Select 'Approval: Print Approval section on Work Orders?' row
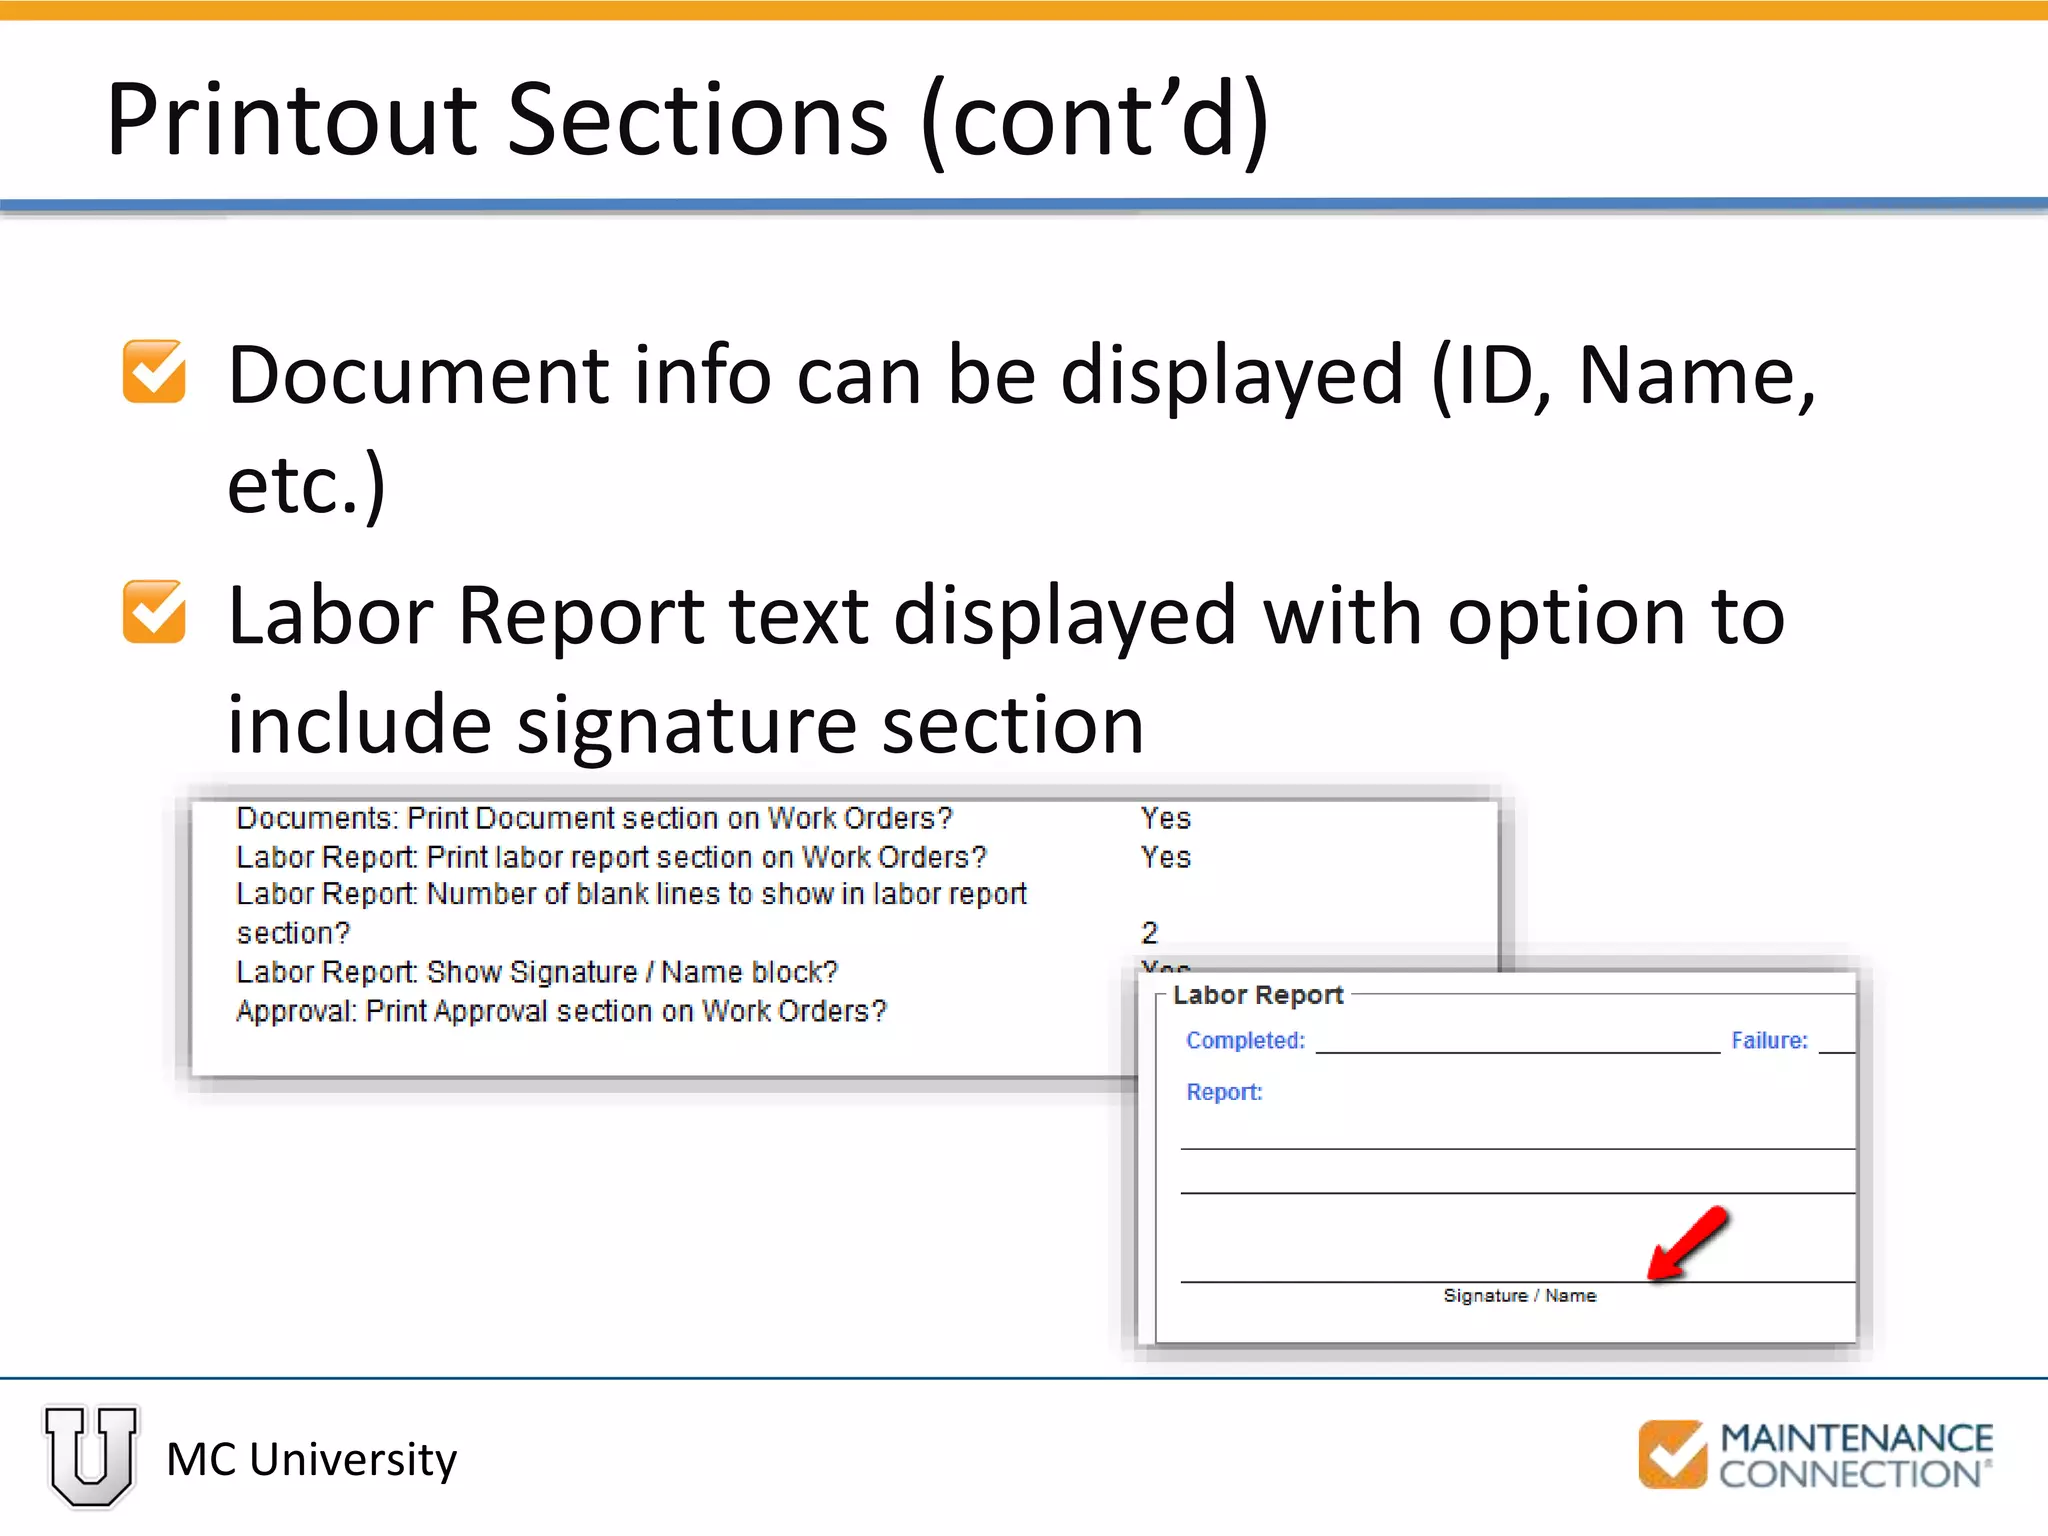This screenshot has height=1536, width=2048. point(561,1011)
